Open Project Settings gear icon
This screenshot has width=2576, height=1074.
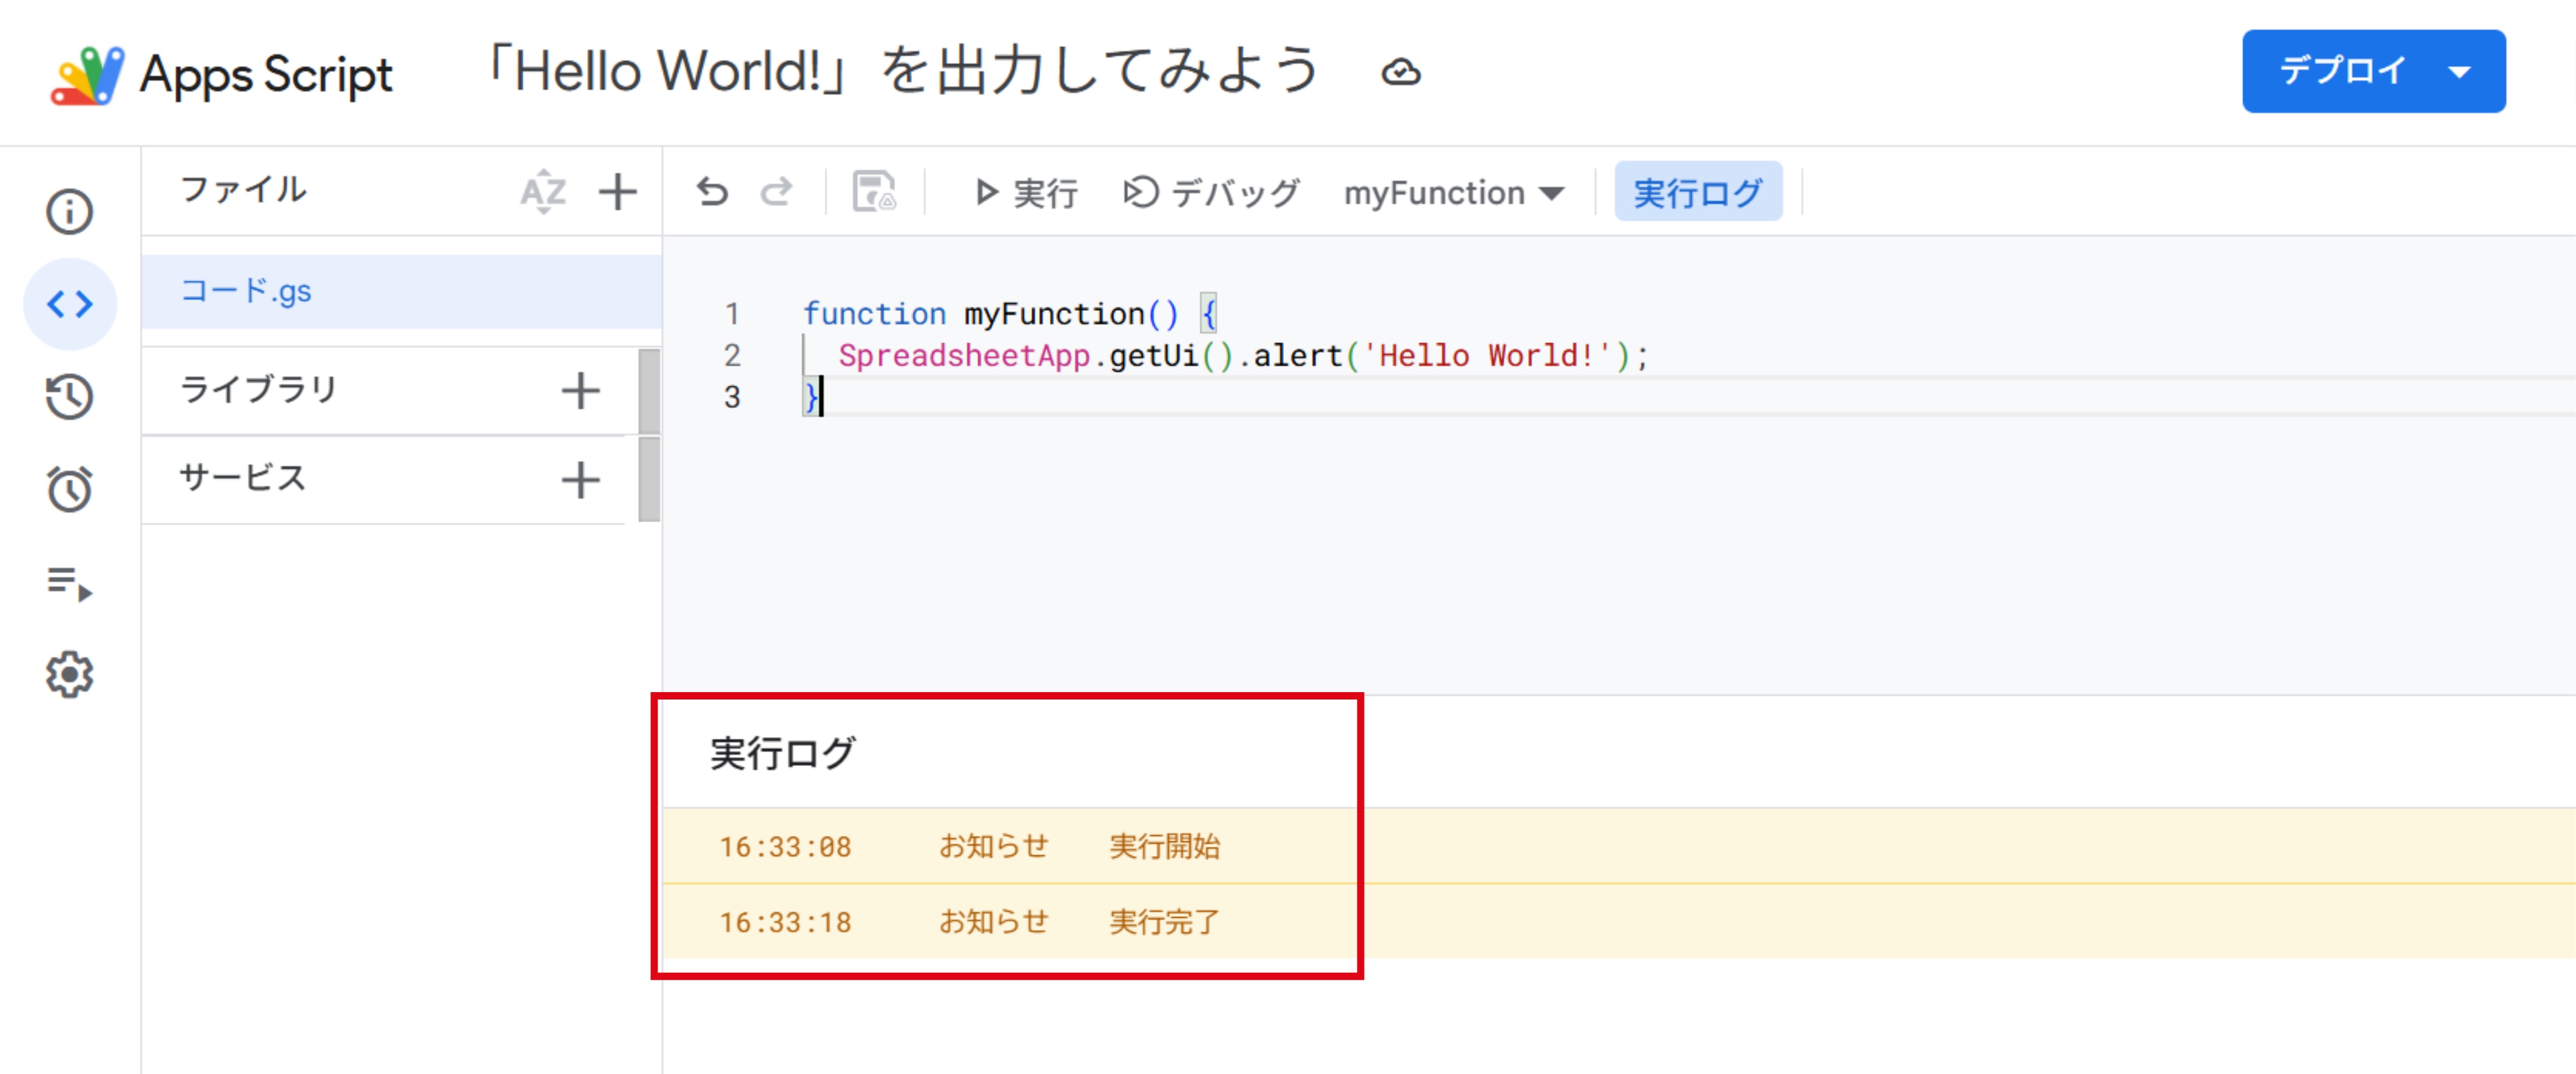click(x=69, y=675)
